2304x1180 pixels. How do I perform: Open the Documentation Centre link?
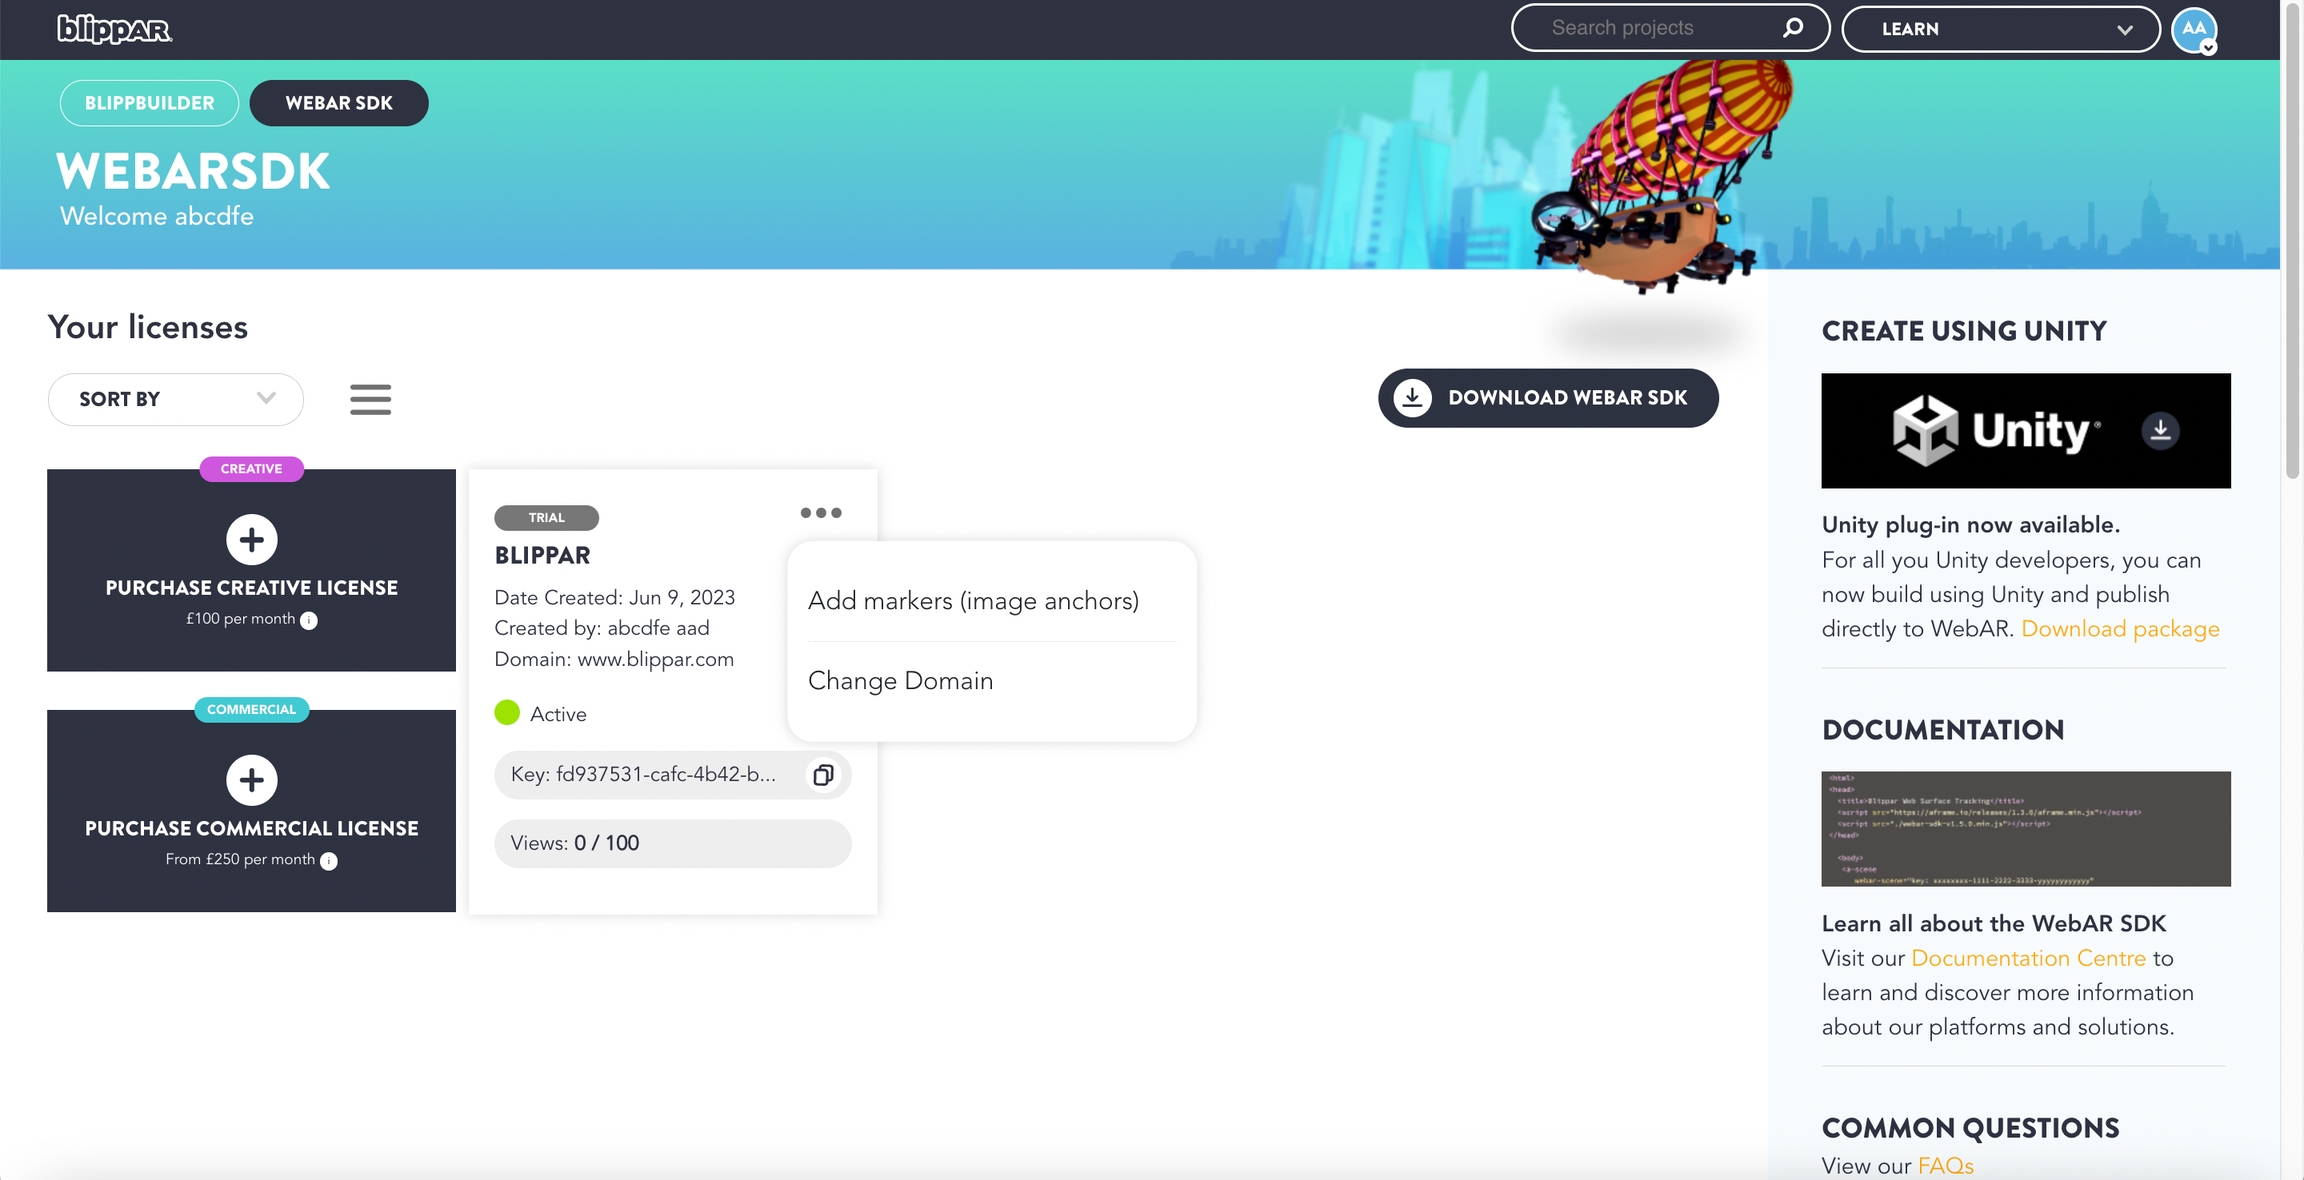2028,958
